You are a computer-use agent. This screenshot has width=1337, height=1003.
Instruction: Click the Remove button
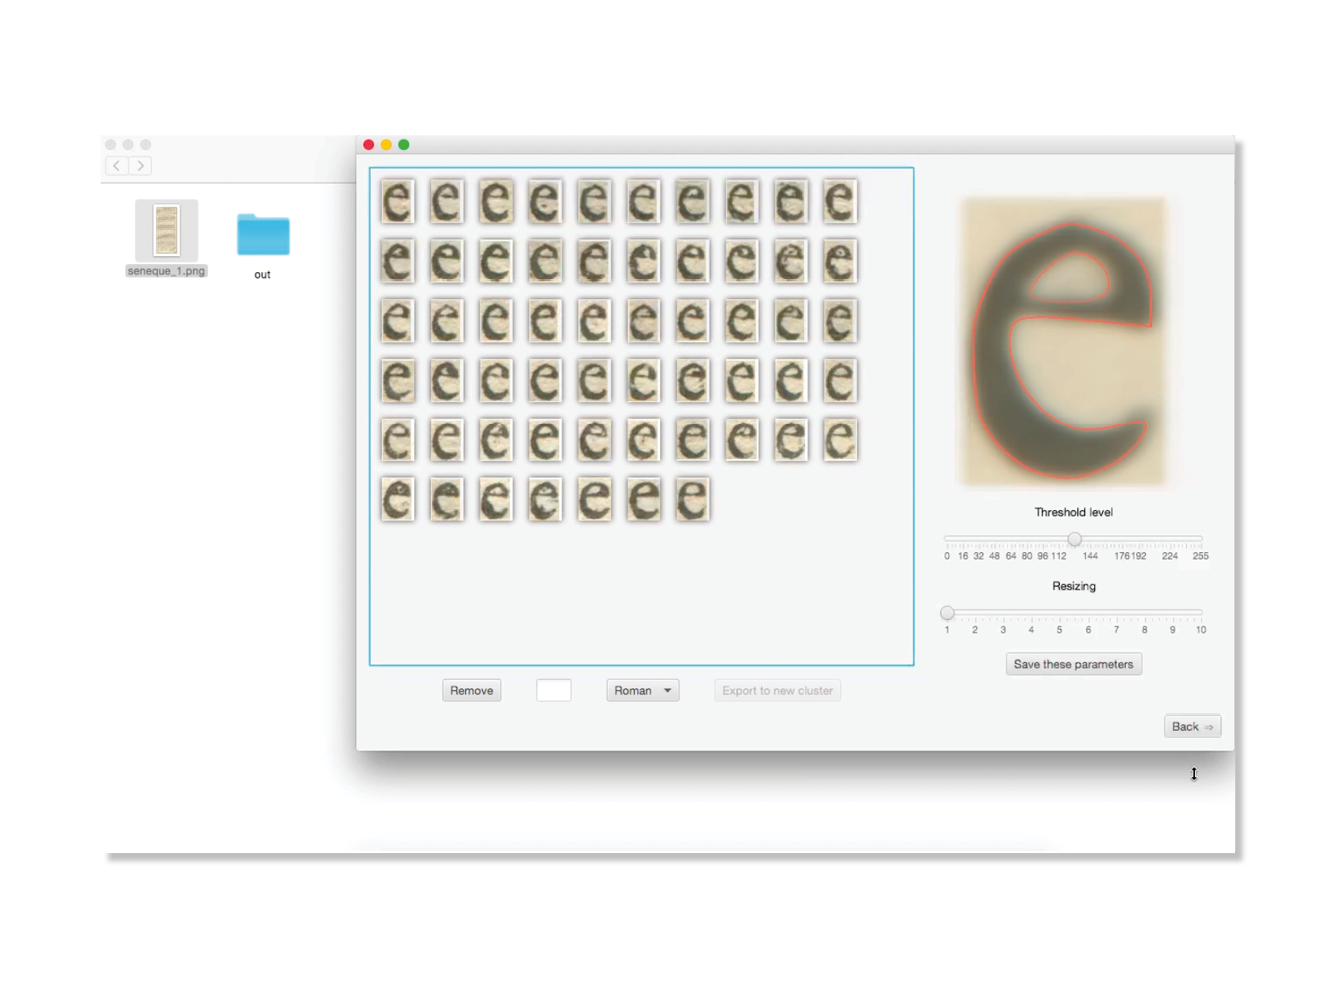pyautogui.click(x=471, y=691)
